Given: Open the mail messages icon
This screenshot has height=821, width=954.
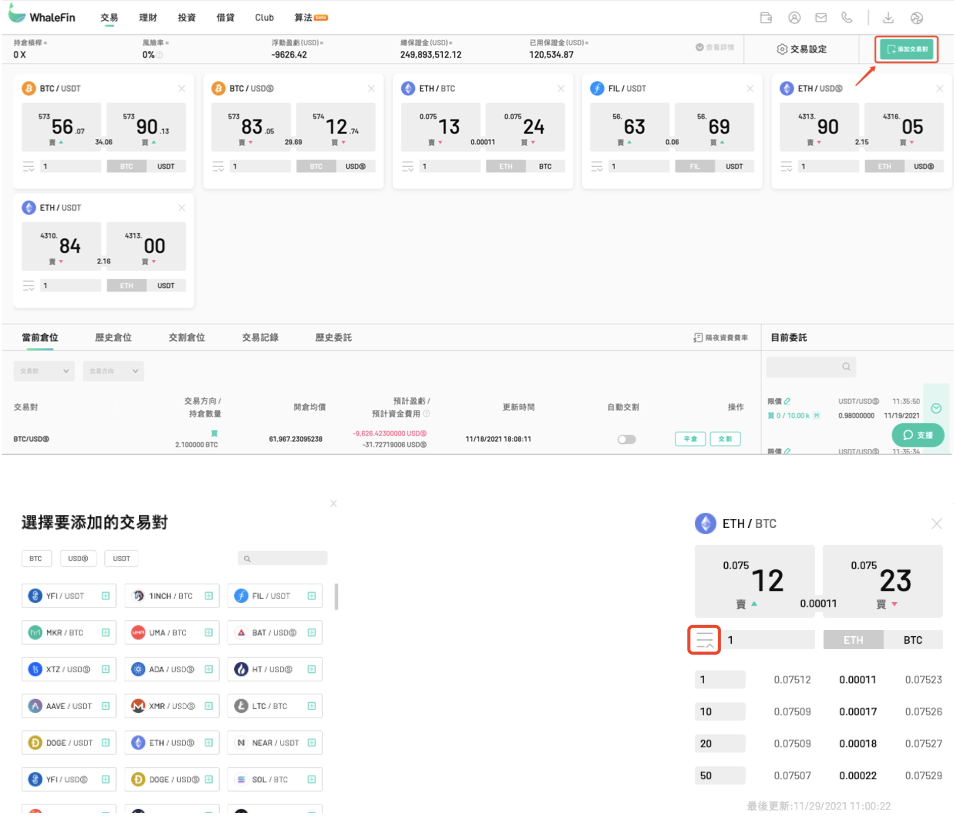Looking at the screenshot, I should point(821,18).
